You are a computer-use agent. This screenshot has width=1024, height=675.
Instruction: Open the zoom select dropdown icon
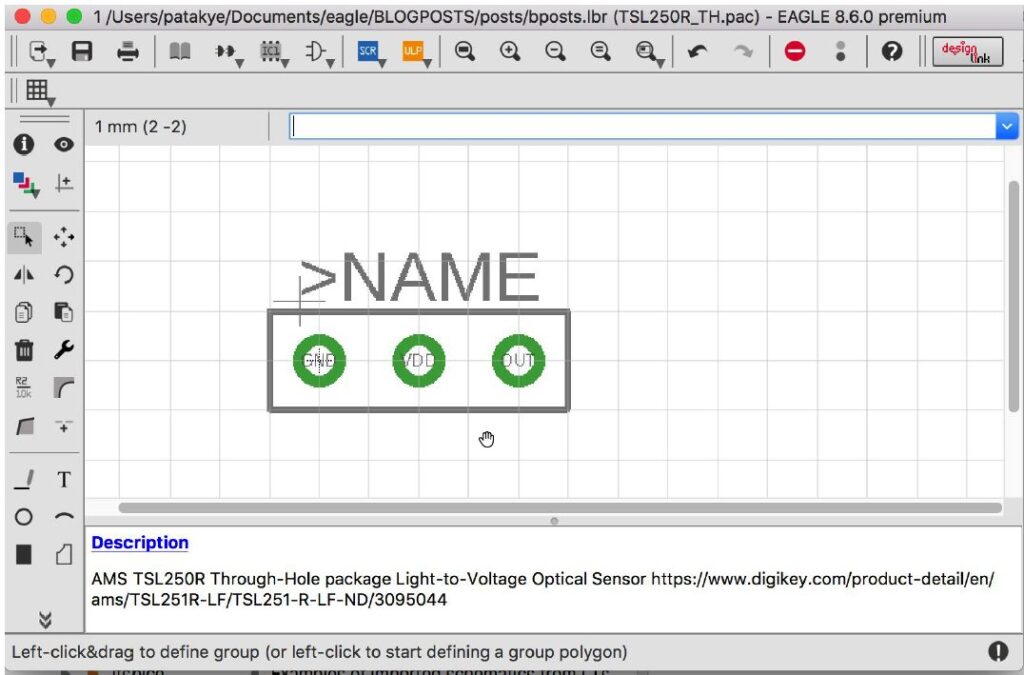(648, 52)
